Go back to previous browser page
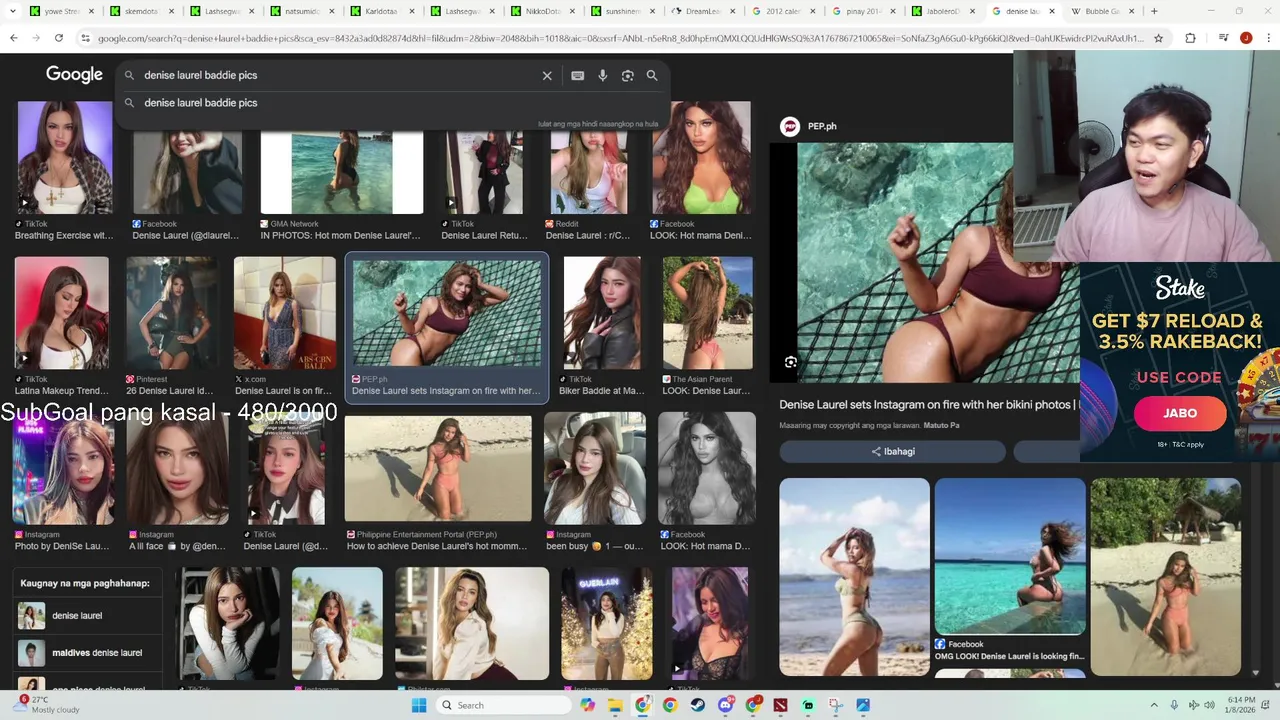The image size is (1280, 720). (14, 38)
